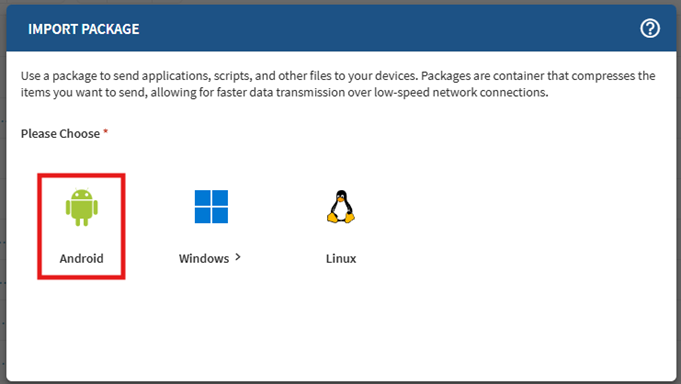Select the green Android robot icon
The height and width of the screenshot is (384, 681).
click(x=82, y=207)
